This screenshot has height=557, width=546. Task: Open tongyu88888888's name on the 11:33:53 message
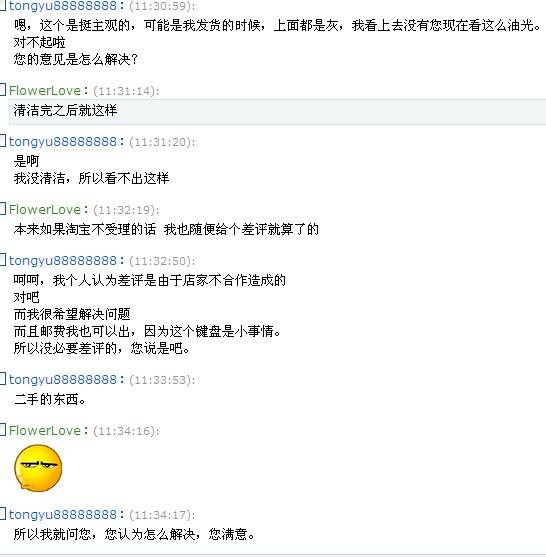click(63, 380)
